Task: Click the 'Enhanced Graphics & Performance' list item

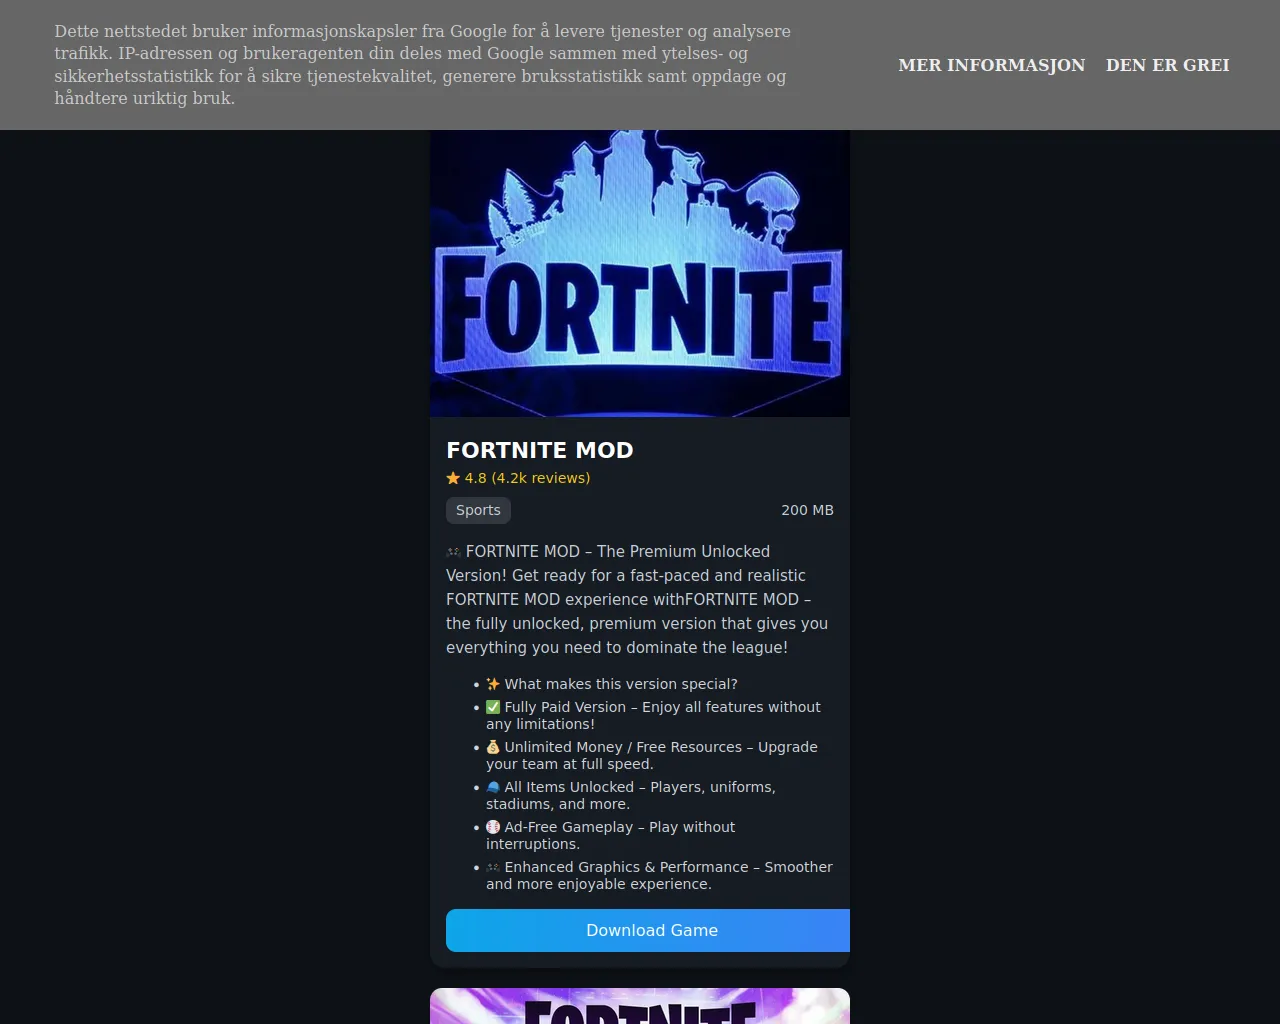Action: pyautogui.click(x=659, y=875)
